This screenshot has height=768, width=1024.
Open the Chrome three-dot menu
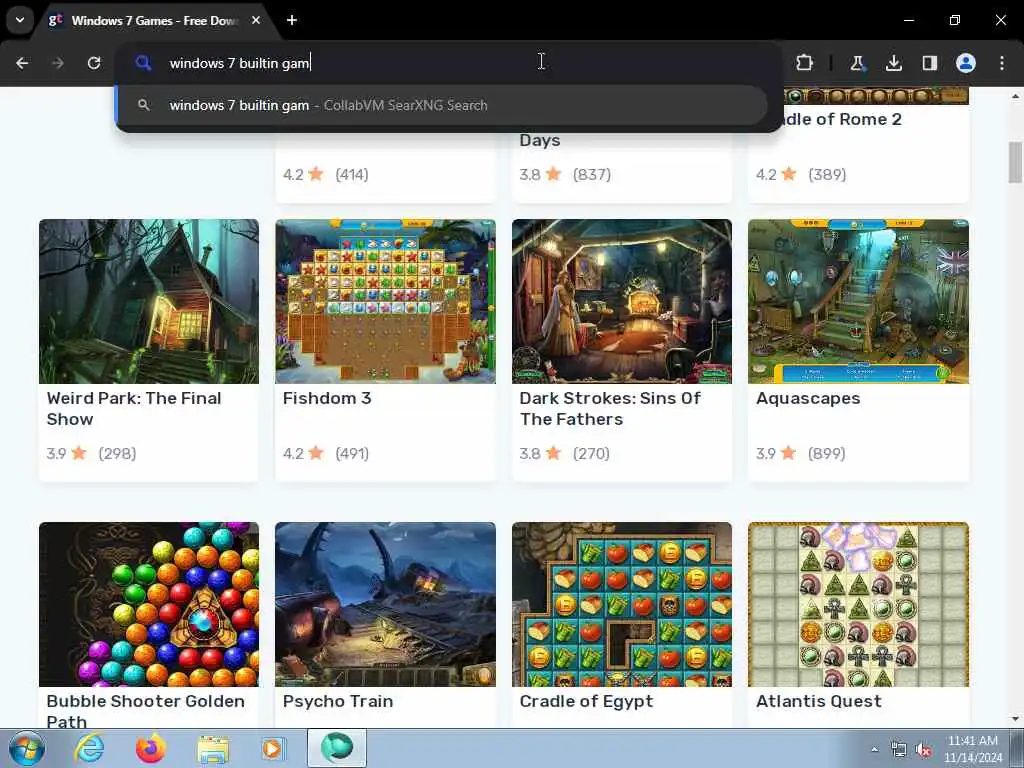[x=1002, y=63]
